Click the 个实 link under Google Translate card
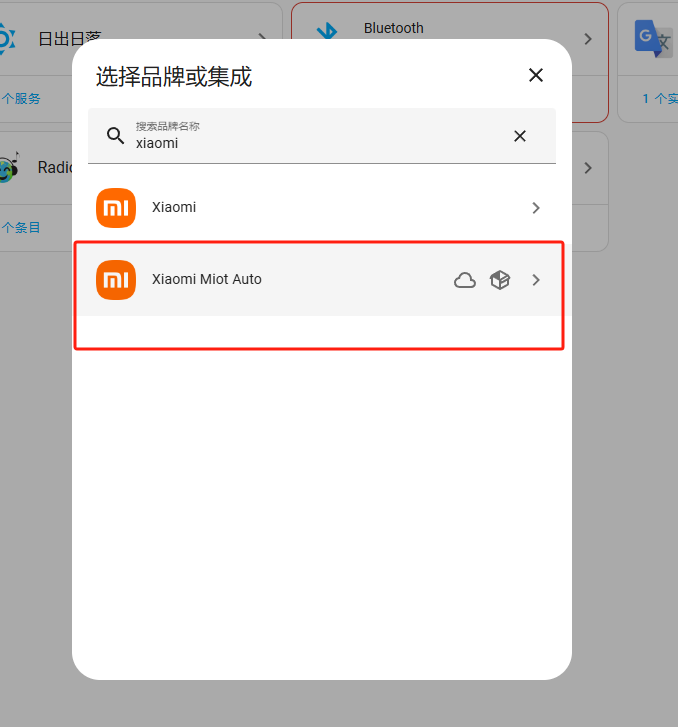The image size is (678, 727). 660,98
